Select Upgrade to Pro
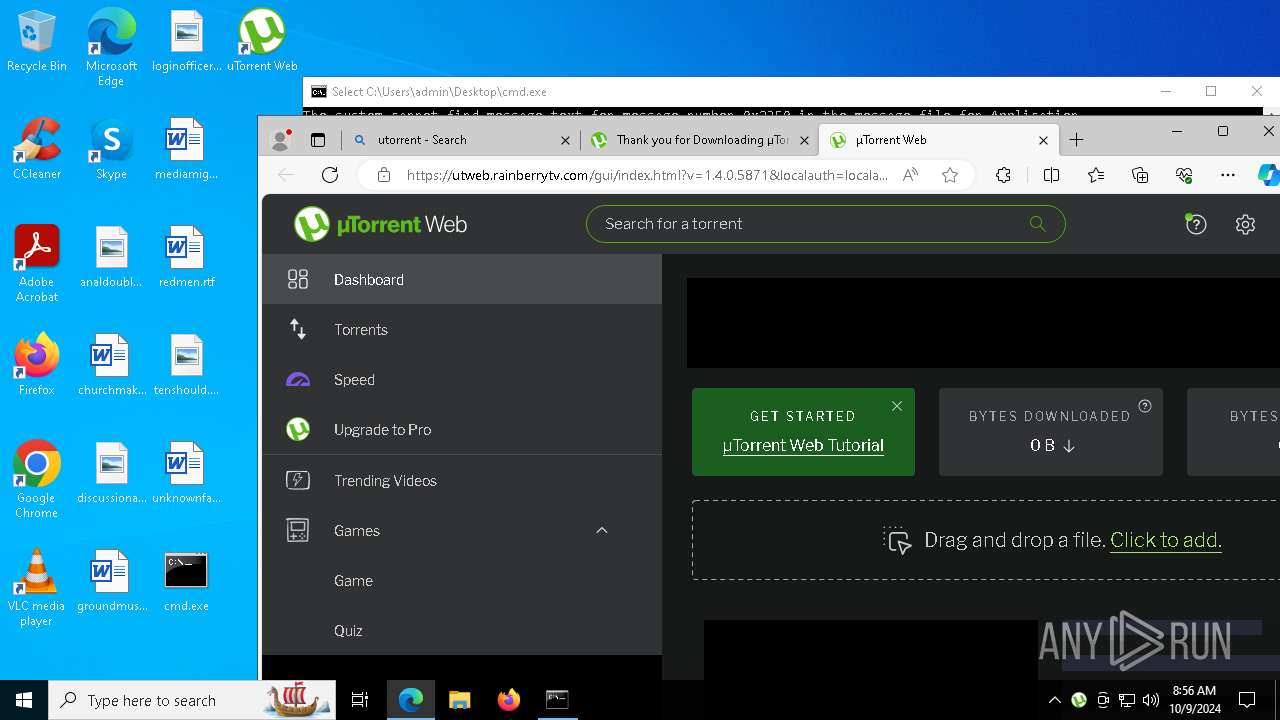1280x720 pixels. (x=462, y=430)
